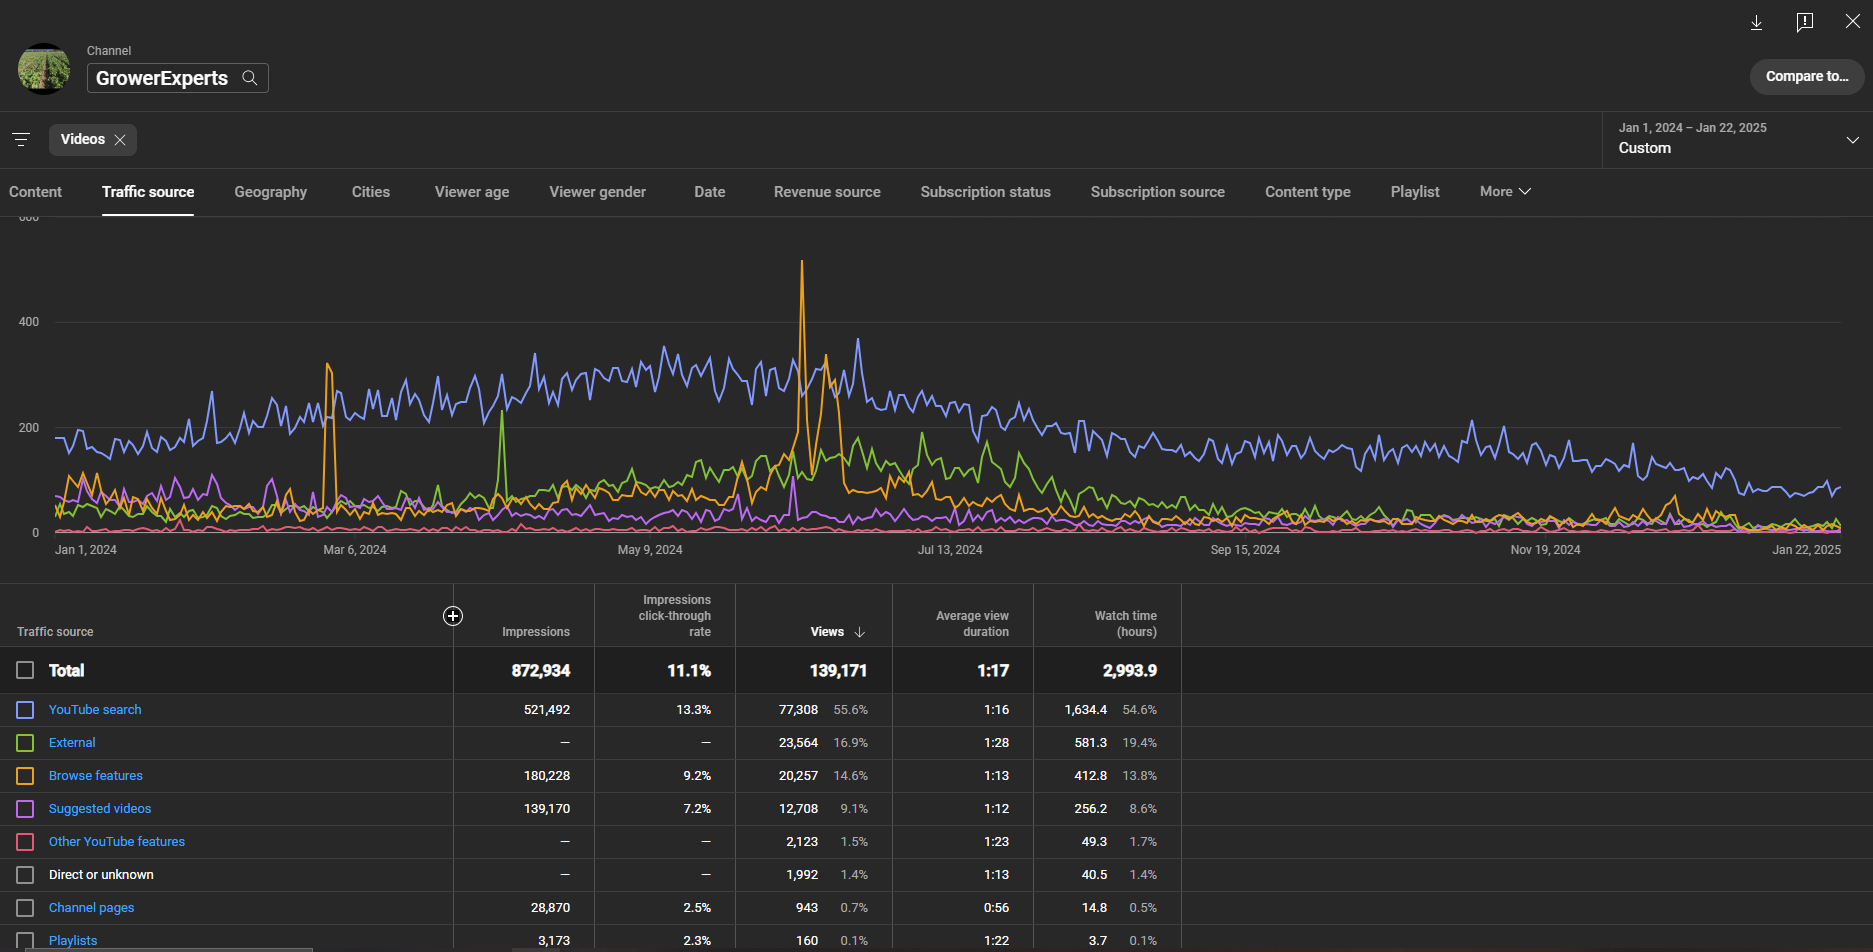
Task: Click the chart label Sep 15, 2024
Action: [x=1245, y=550]
